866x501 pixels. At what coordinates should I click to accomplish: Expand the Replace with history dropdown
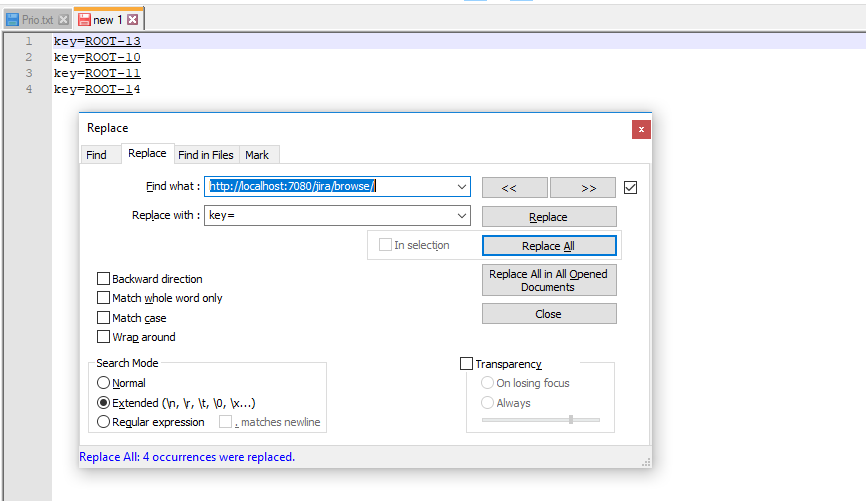pos(462,215)
